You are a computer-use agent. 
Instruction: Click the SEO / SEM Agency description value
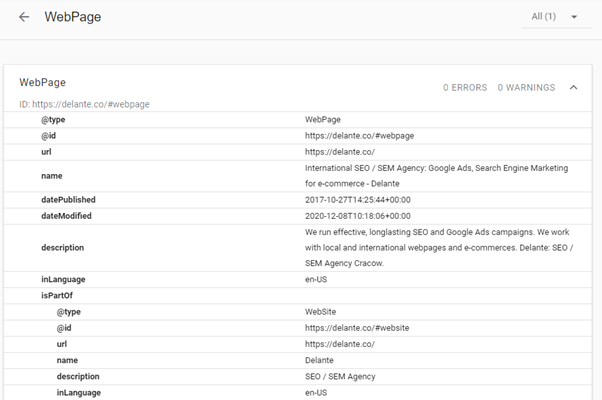(340, 377)
